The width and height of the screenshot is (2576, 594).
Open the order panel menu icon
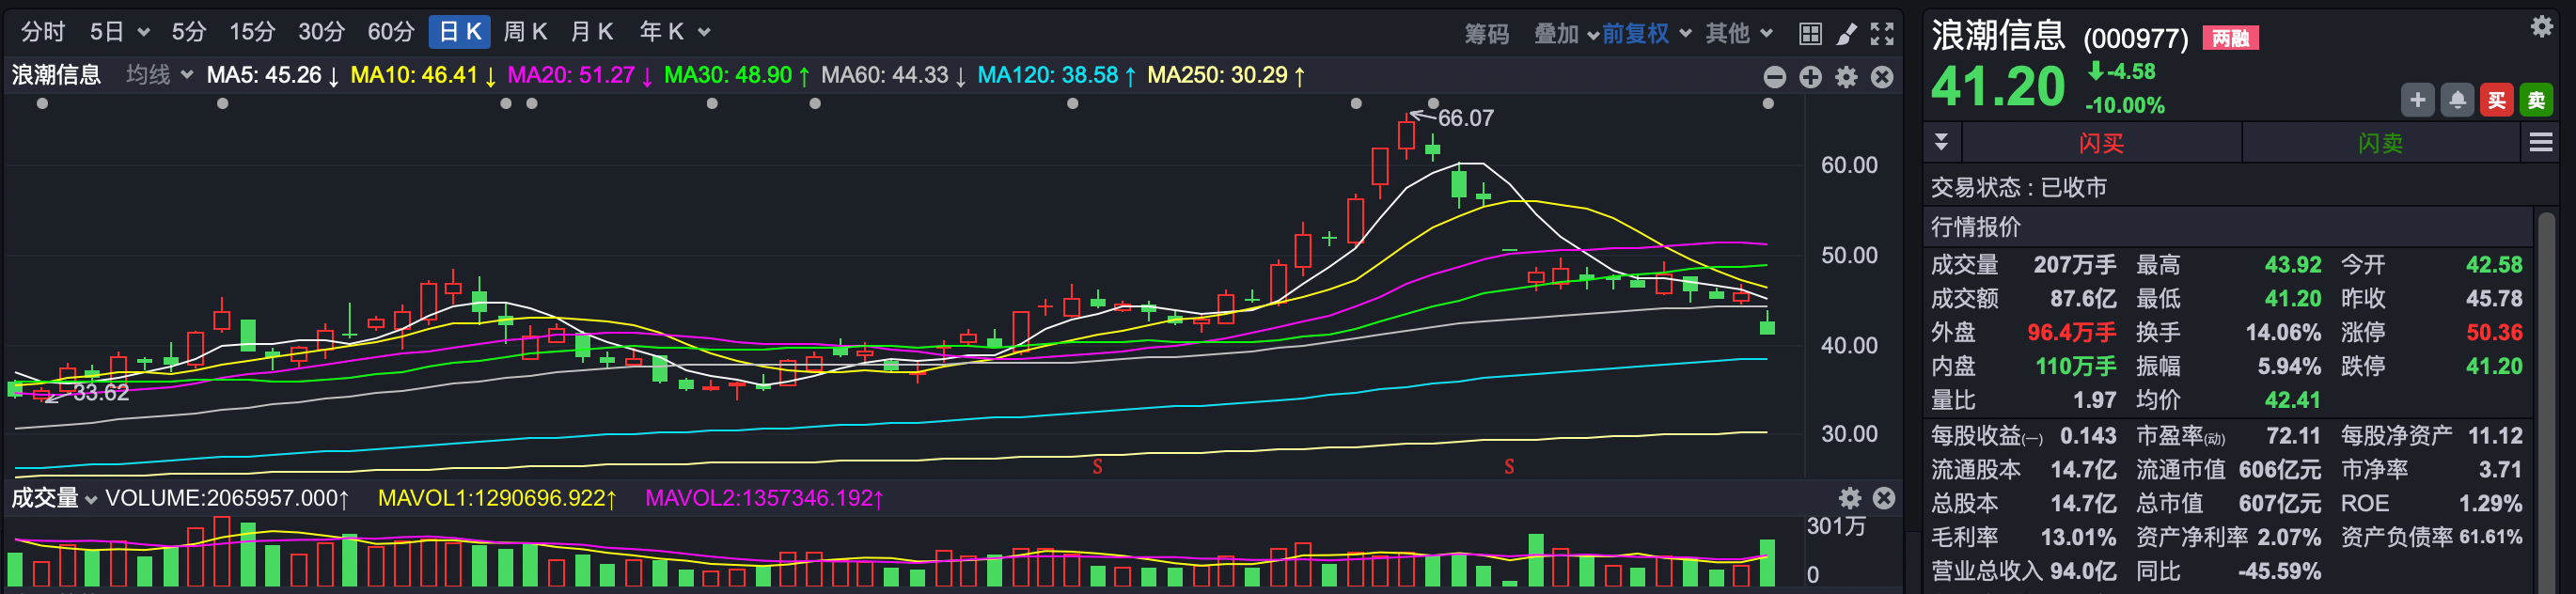[x=2541, y=143]
